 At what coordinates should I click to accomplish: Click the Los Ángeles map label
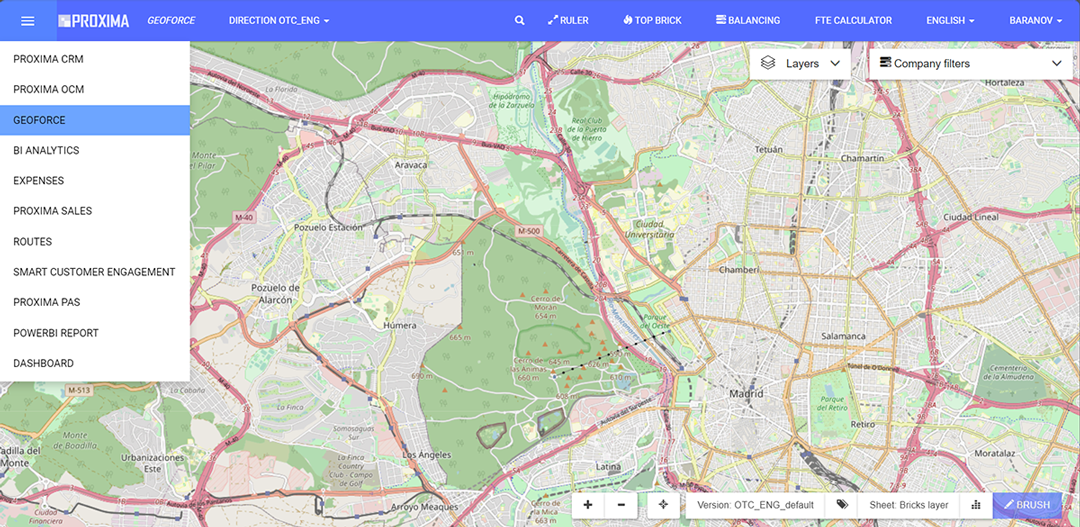426,455
